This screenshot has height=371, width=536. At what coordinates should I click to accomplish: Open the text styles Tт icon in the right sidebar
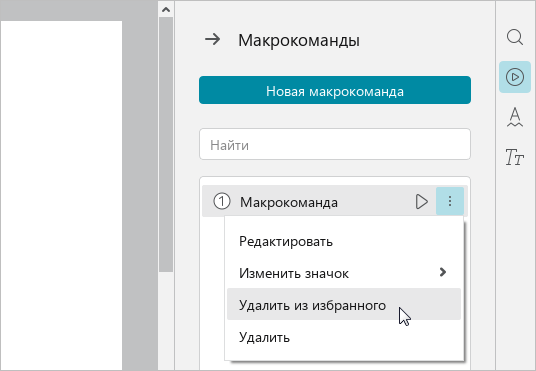(x=515, y=157)
